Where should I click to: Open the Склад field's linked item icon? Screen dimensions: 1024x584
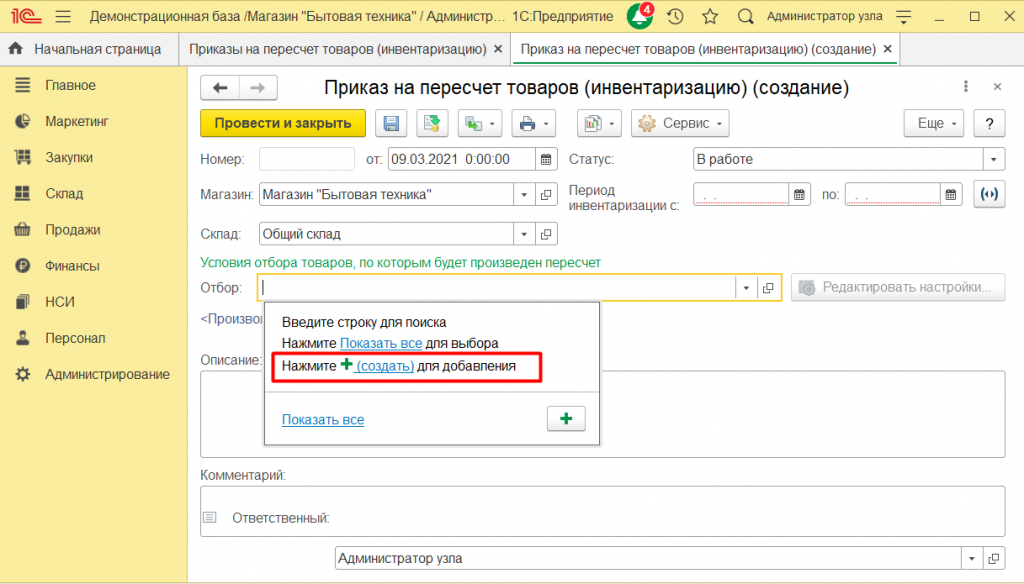click(x=546, y=234)
